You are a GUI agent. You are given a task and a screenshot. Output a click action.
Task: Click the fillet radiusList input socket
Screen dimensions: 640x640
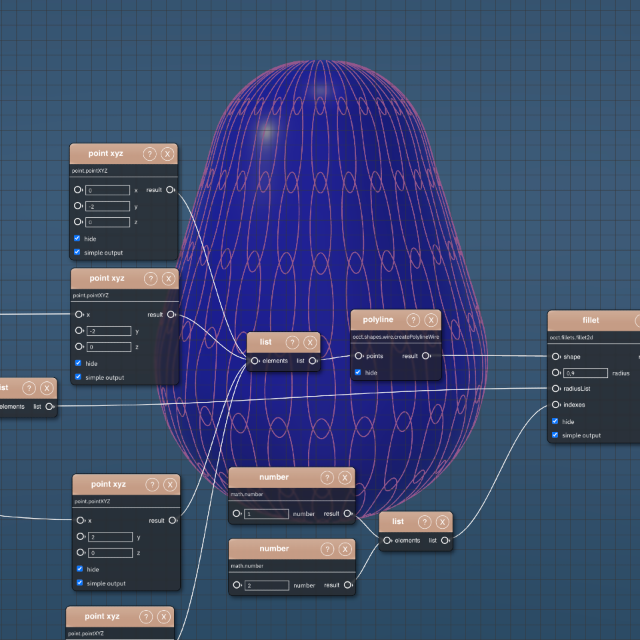556,389
